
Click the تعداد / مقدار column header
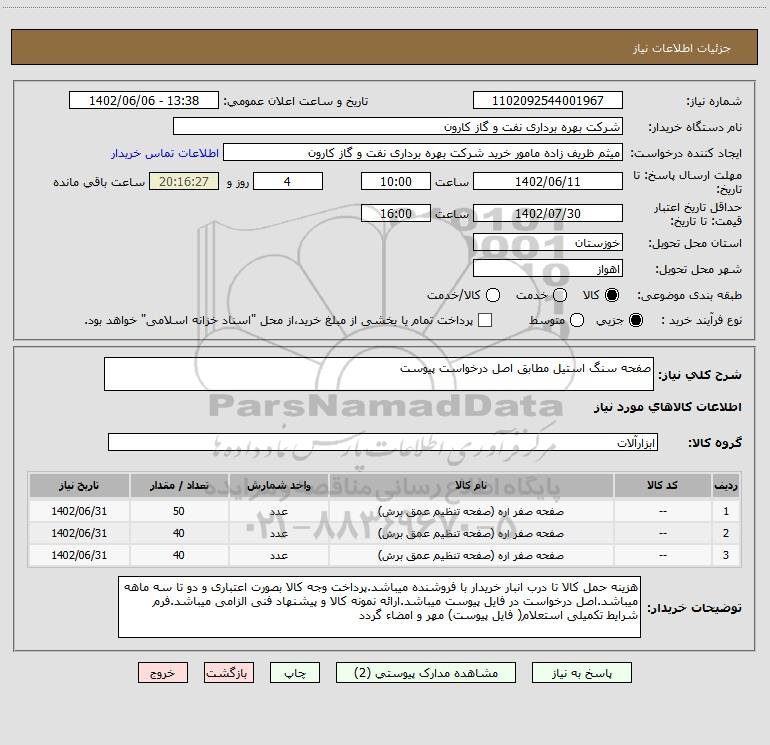[179, 486]
